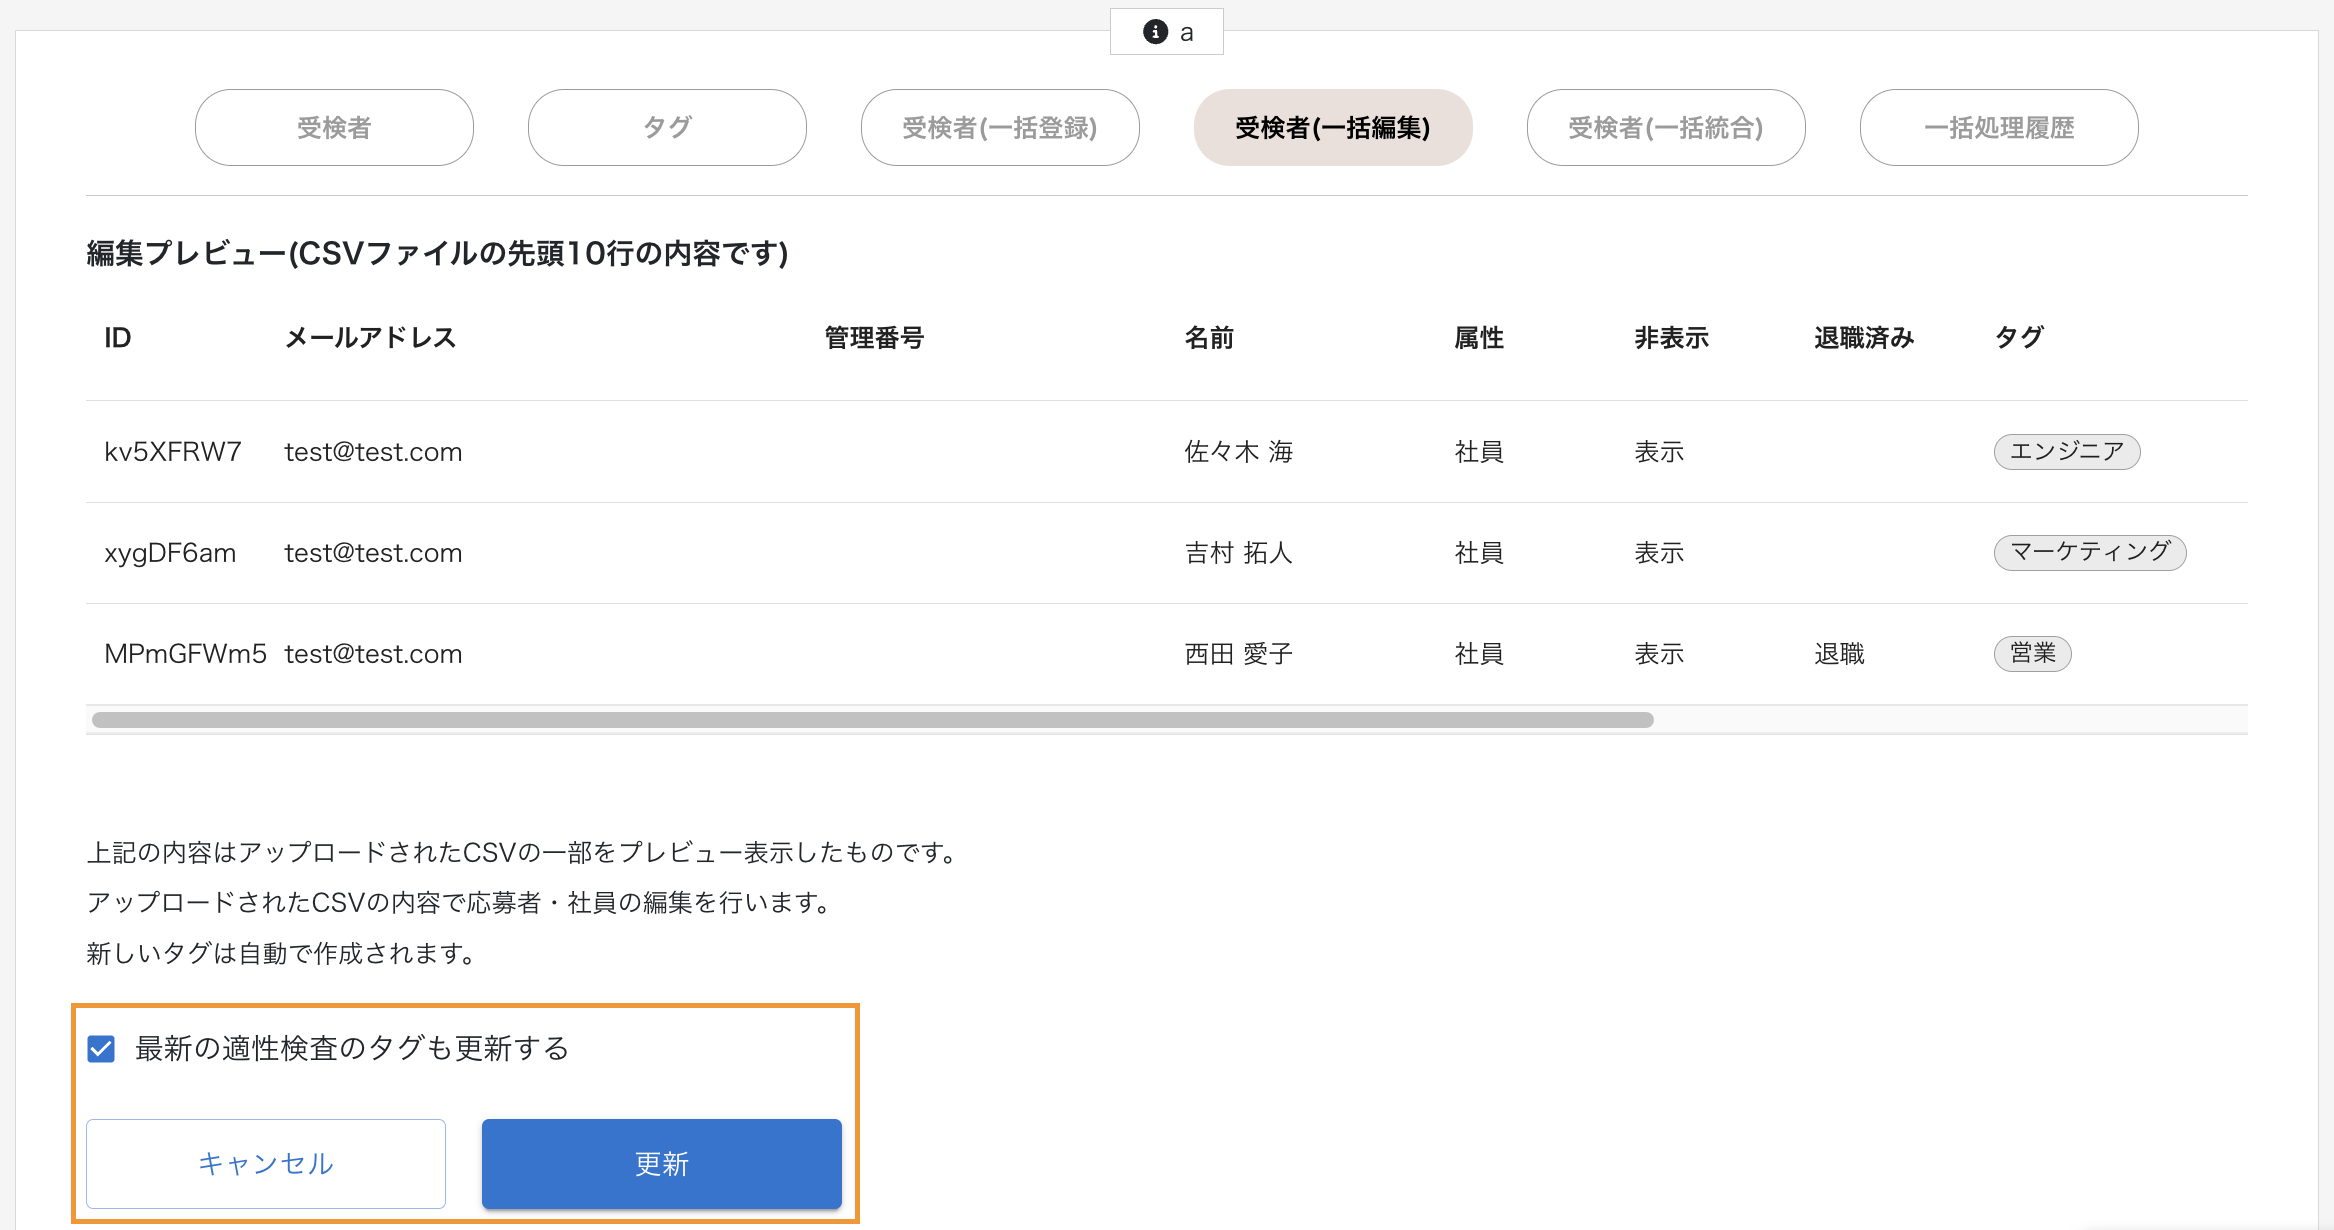Click the 退職 status for 西田 愛子
Viewport: 2334px width, 1230px height.
coord(1839,654)
